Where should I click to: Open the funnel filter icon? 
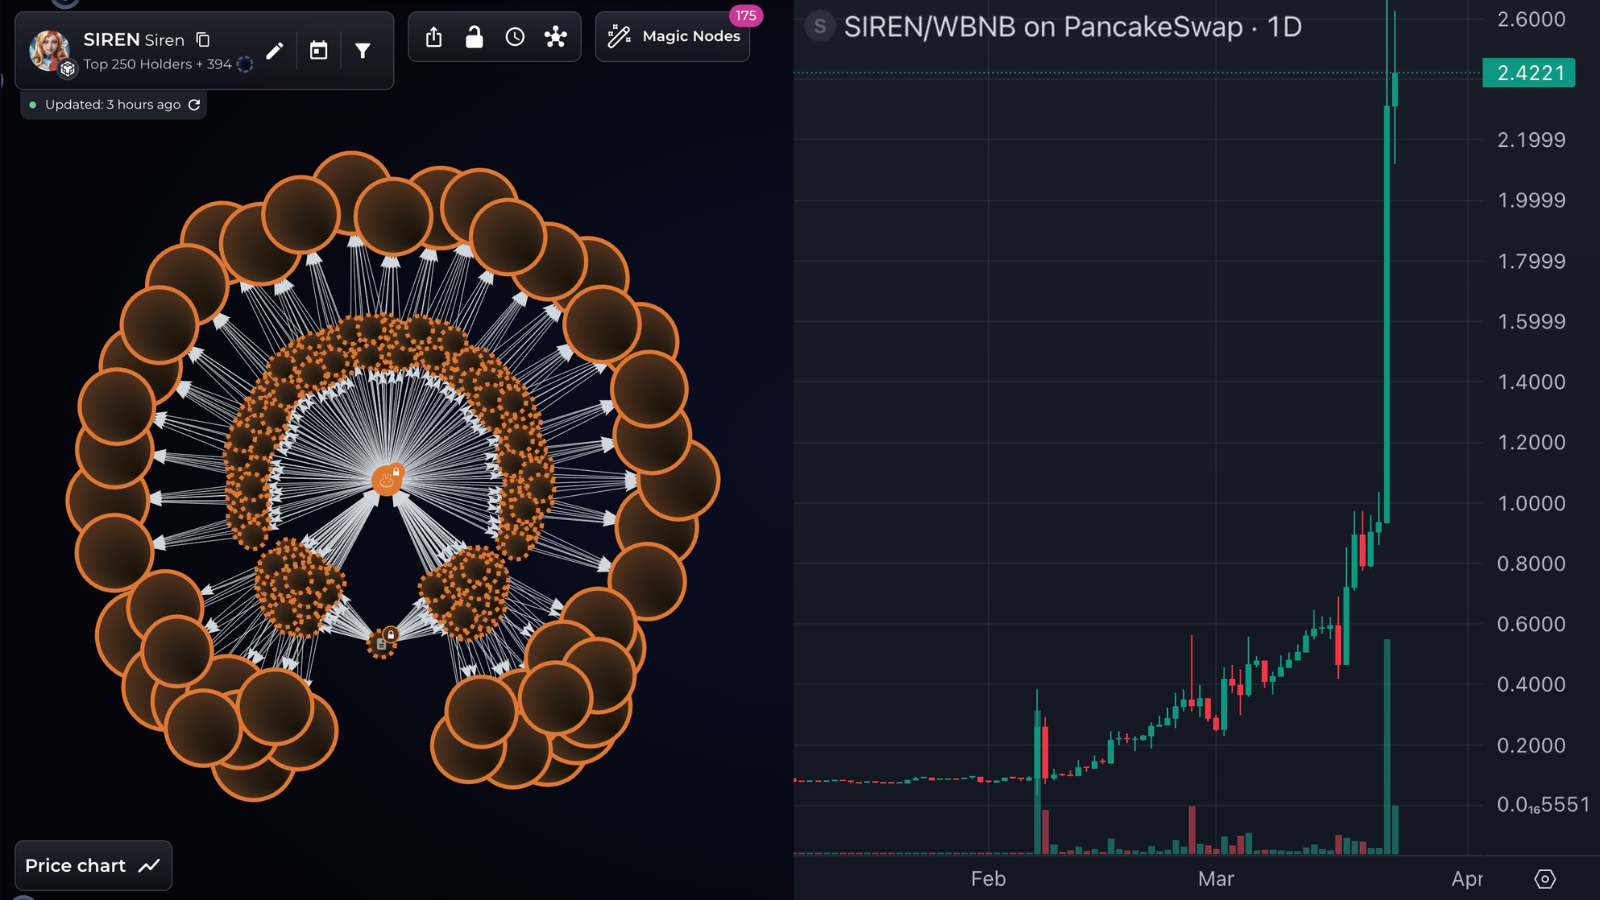click(363, 51)
